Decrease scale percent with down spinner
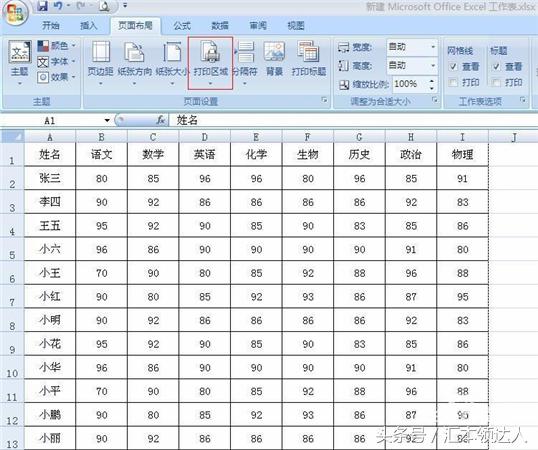 [x=432, y=88]
